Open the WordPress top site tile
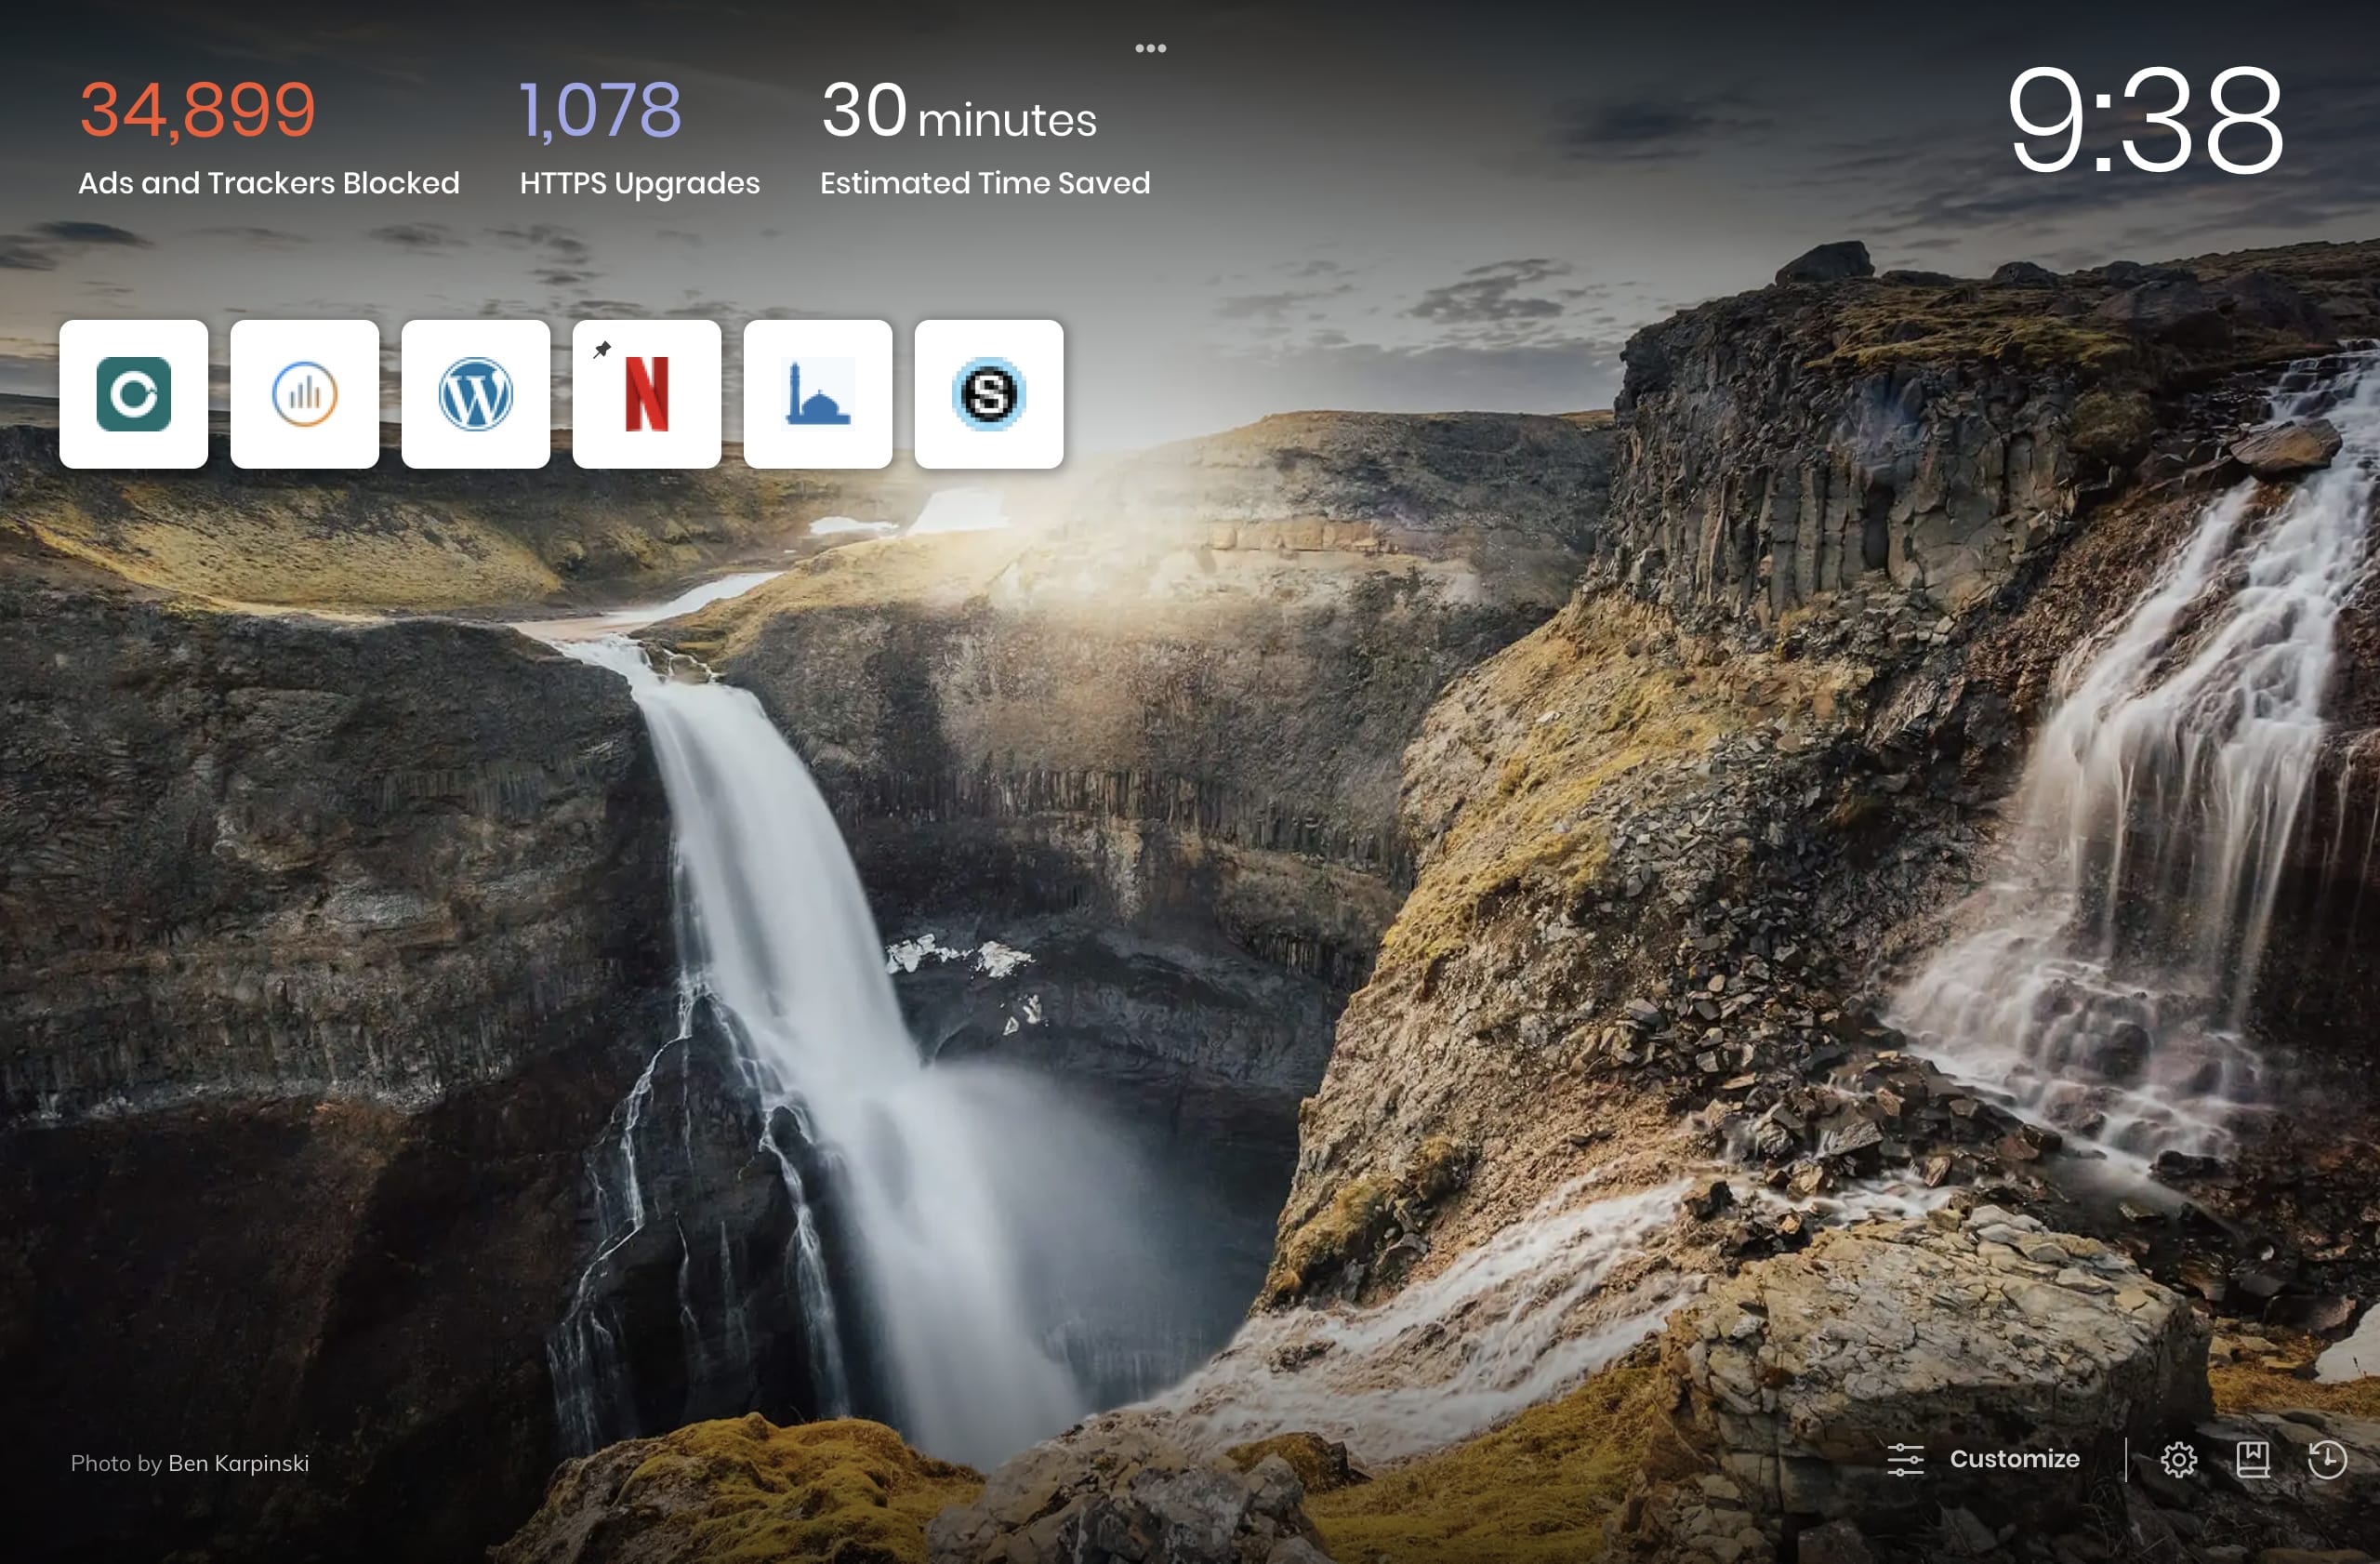Screen dimensions: 2380x1564 click(476, 394)
